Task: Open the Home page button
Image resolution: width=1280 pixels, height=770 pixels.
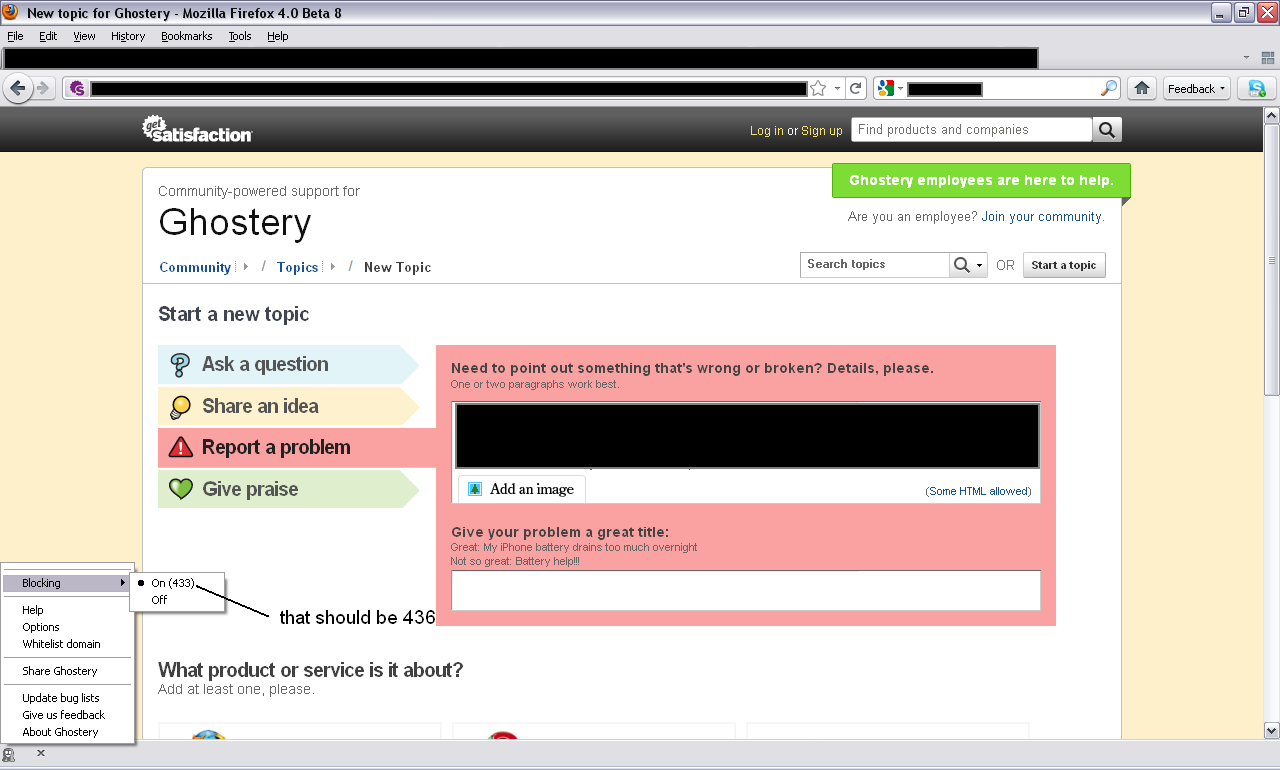Action: click(x=1141, y=89)
